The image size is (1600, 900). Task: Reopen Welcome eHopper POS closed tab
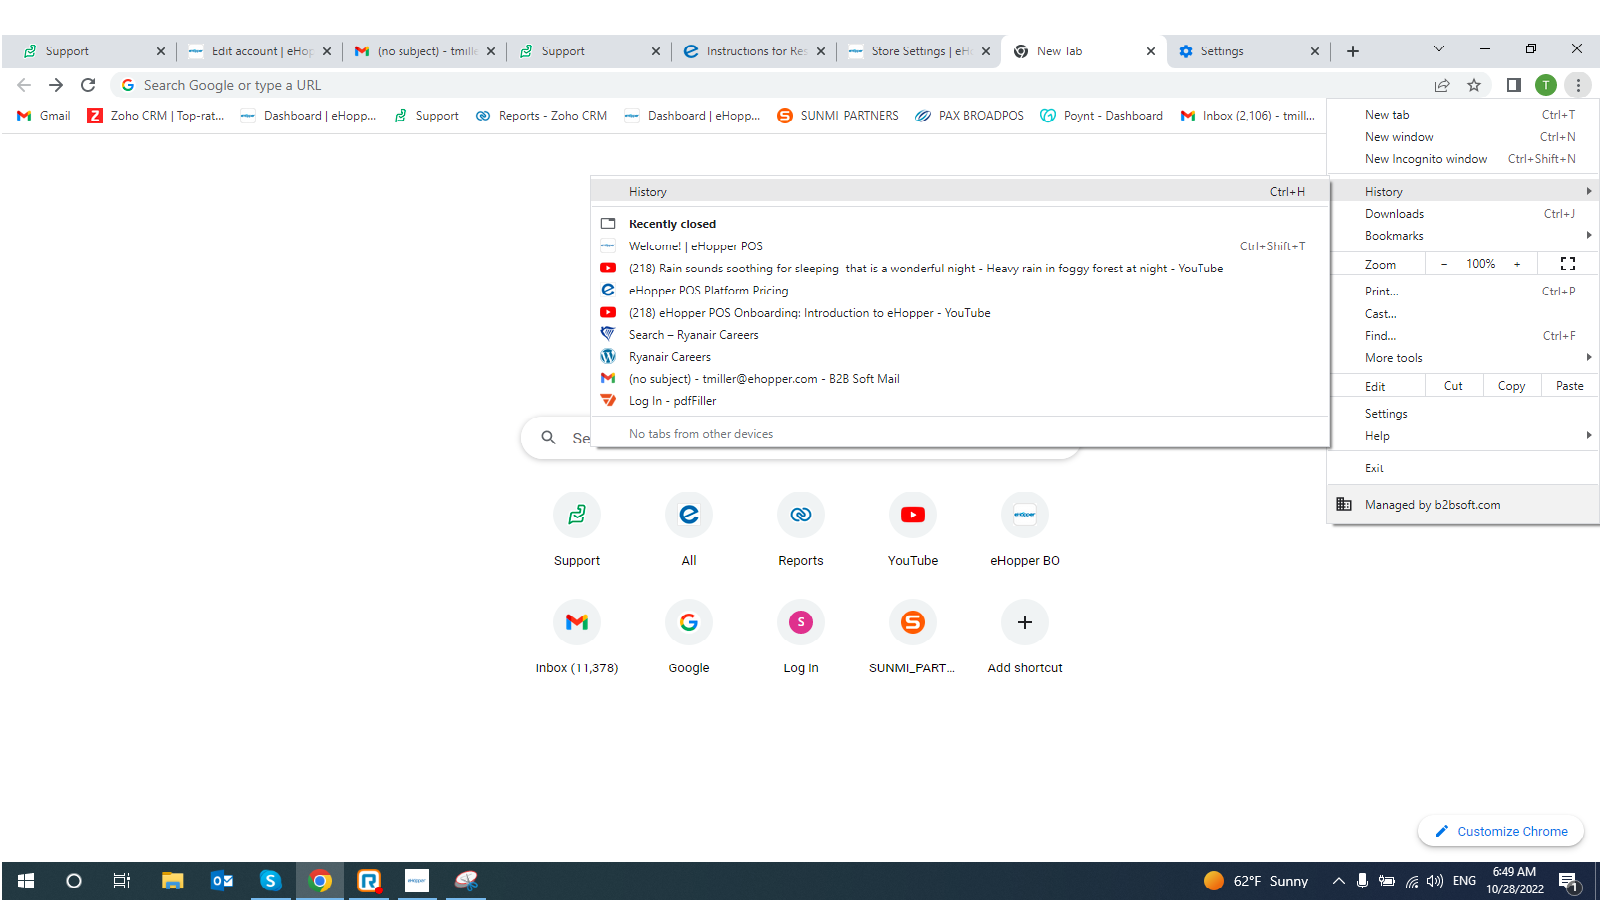[x=961, y=246]
